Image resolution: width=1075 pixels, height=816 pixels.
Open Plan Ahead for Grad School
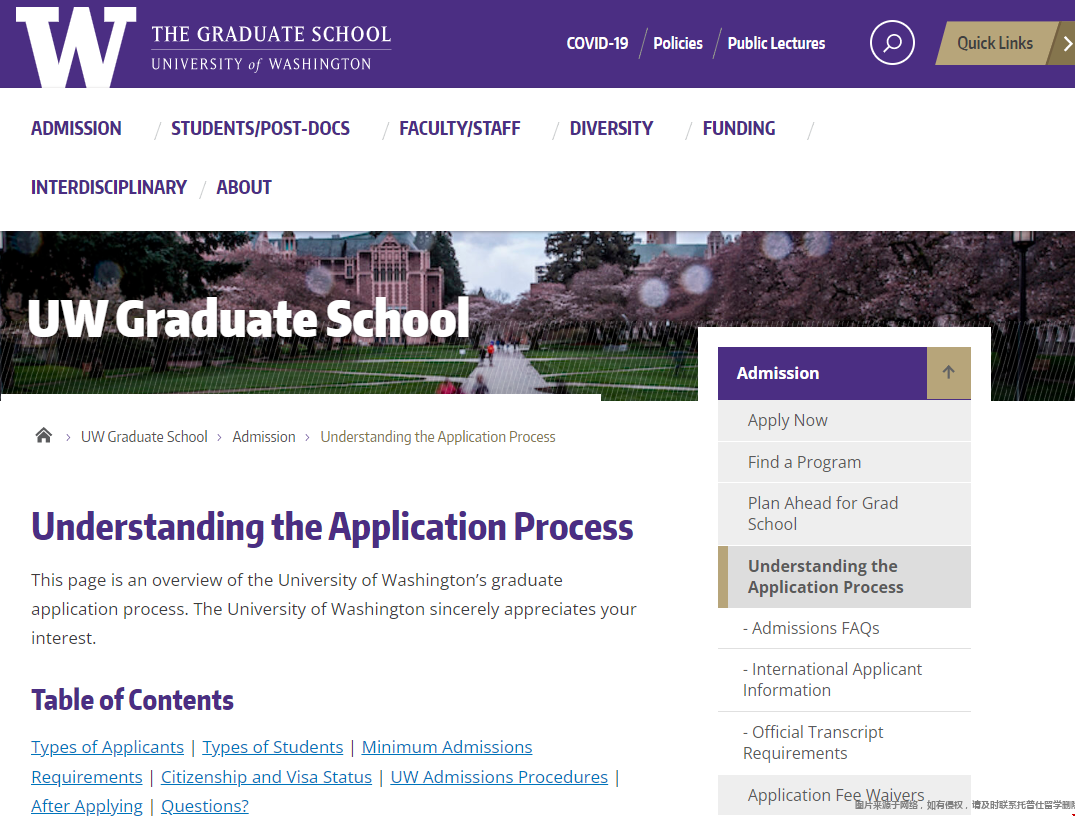[845, 514]
